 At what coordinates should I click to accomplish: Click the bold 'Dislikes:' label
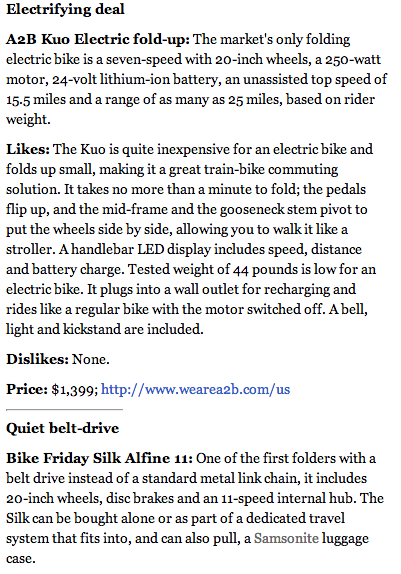(37, 359)
